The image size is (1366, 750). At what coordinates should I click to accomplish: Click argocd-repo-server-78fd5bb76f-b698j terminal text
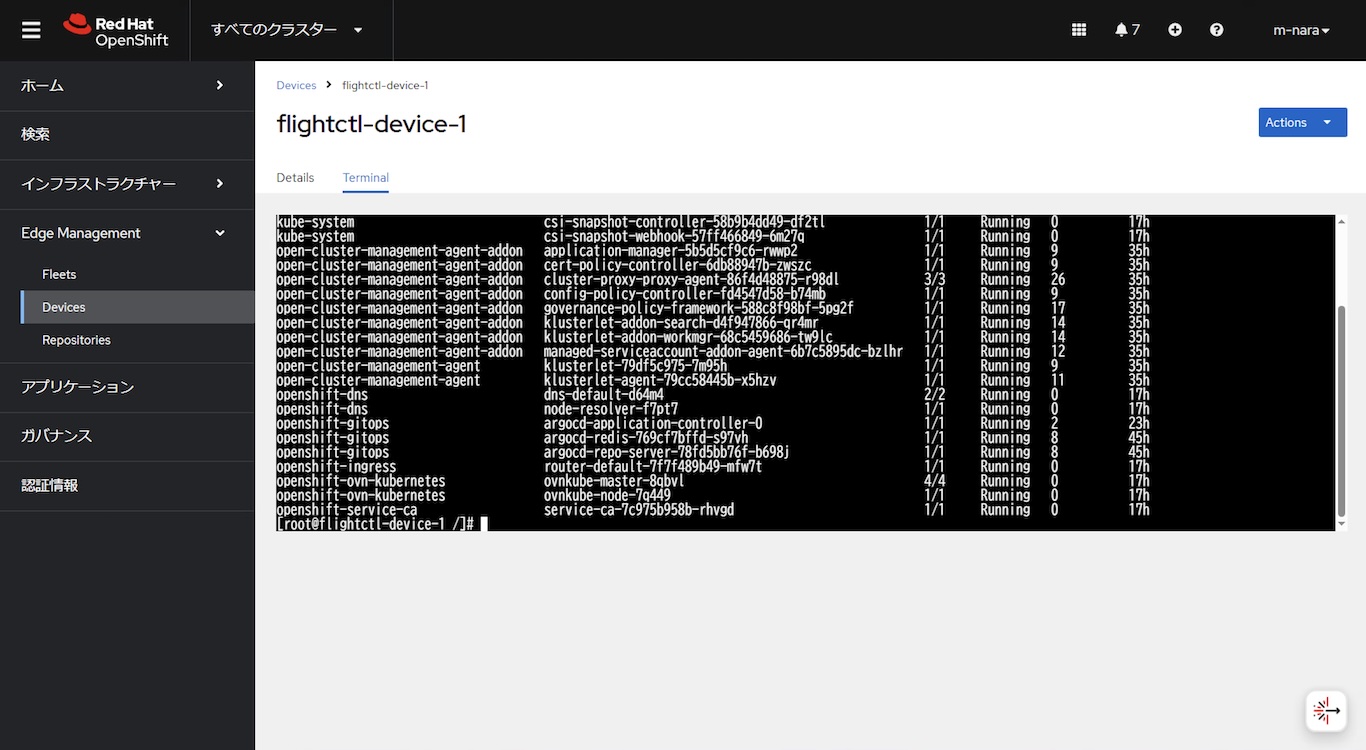[667, 452]
